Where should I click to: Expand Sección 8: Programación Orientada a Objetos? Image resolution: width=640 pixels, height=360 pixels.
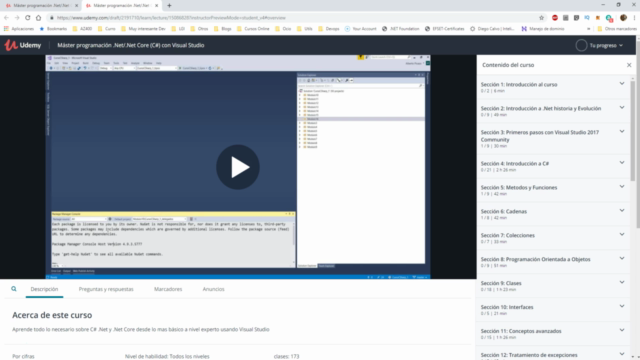click(553, 262)
